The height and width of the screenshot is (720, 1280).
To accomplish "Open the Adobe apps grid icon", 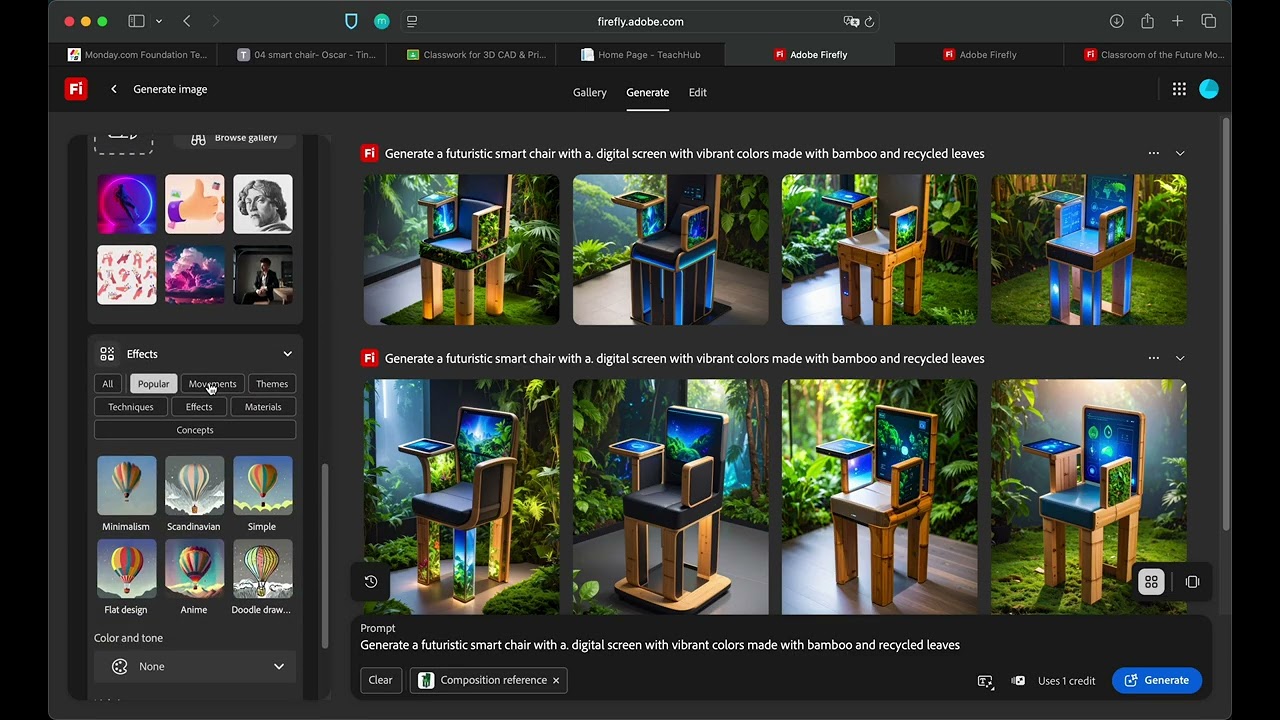I will point(1179,89).
